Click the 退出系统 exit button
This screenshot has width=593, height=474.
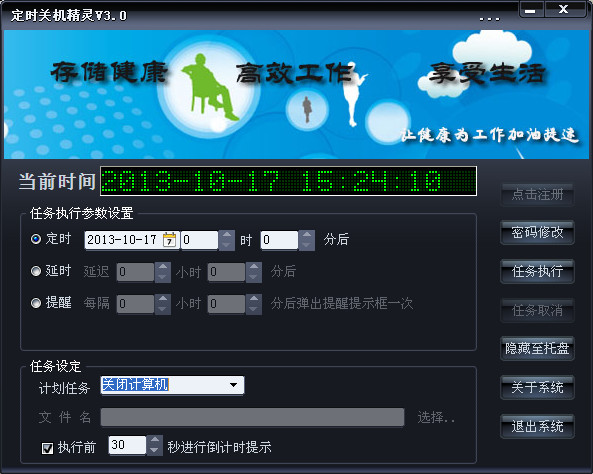click(537, 426)
